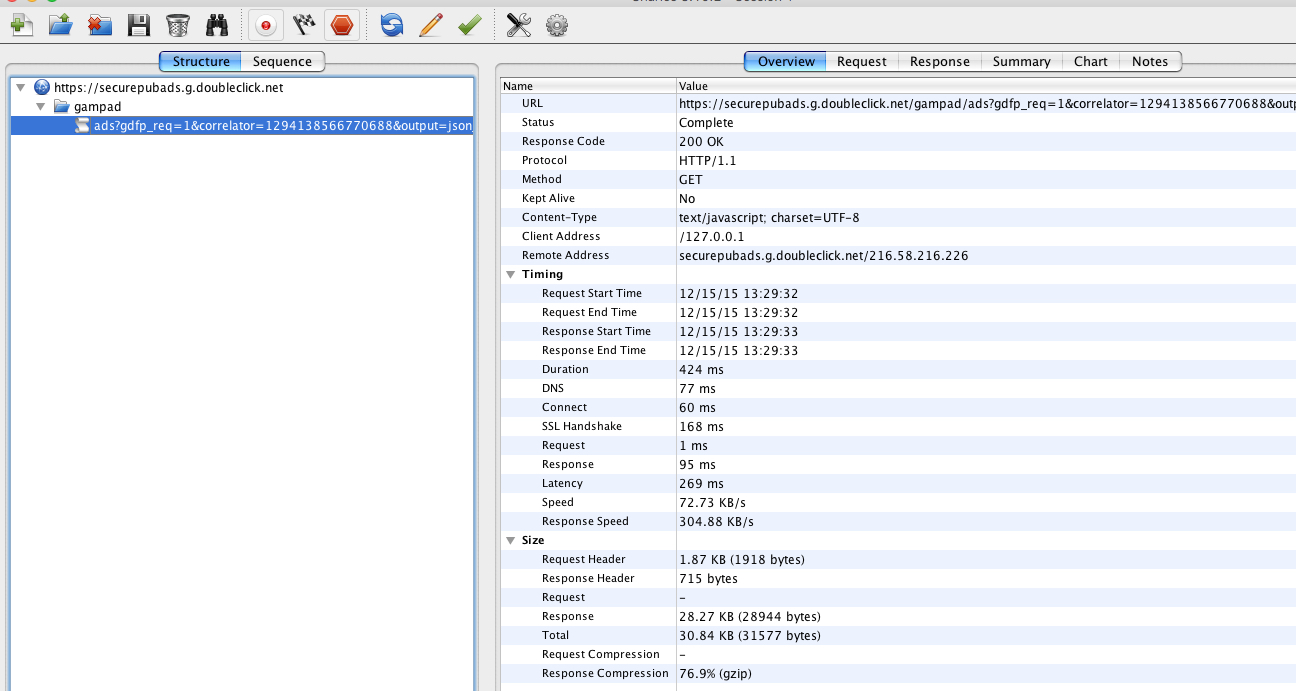This screenshot has width=1296, height=691.
Task: Collapse the gampad folder node
Action: click(40, 106)
